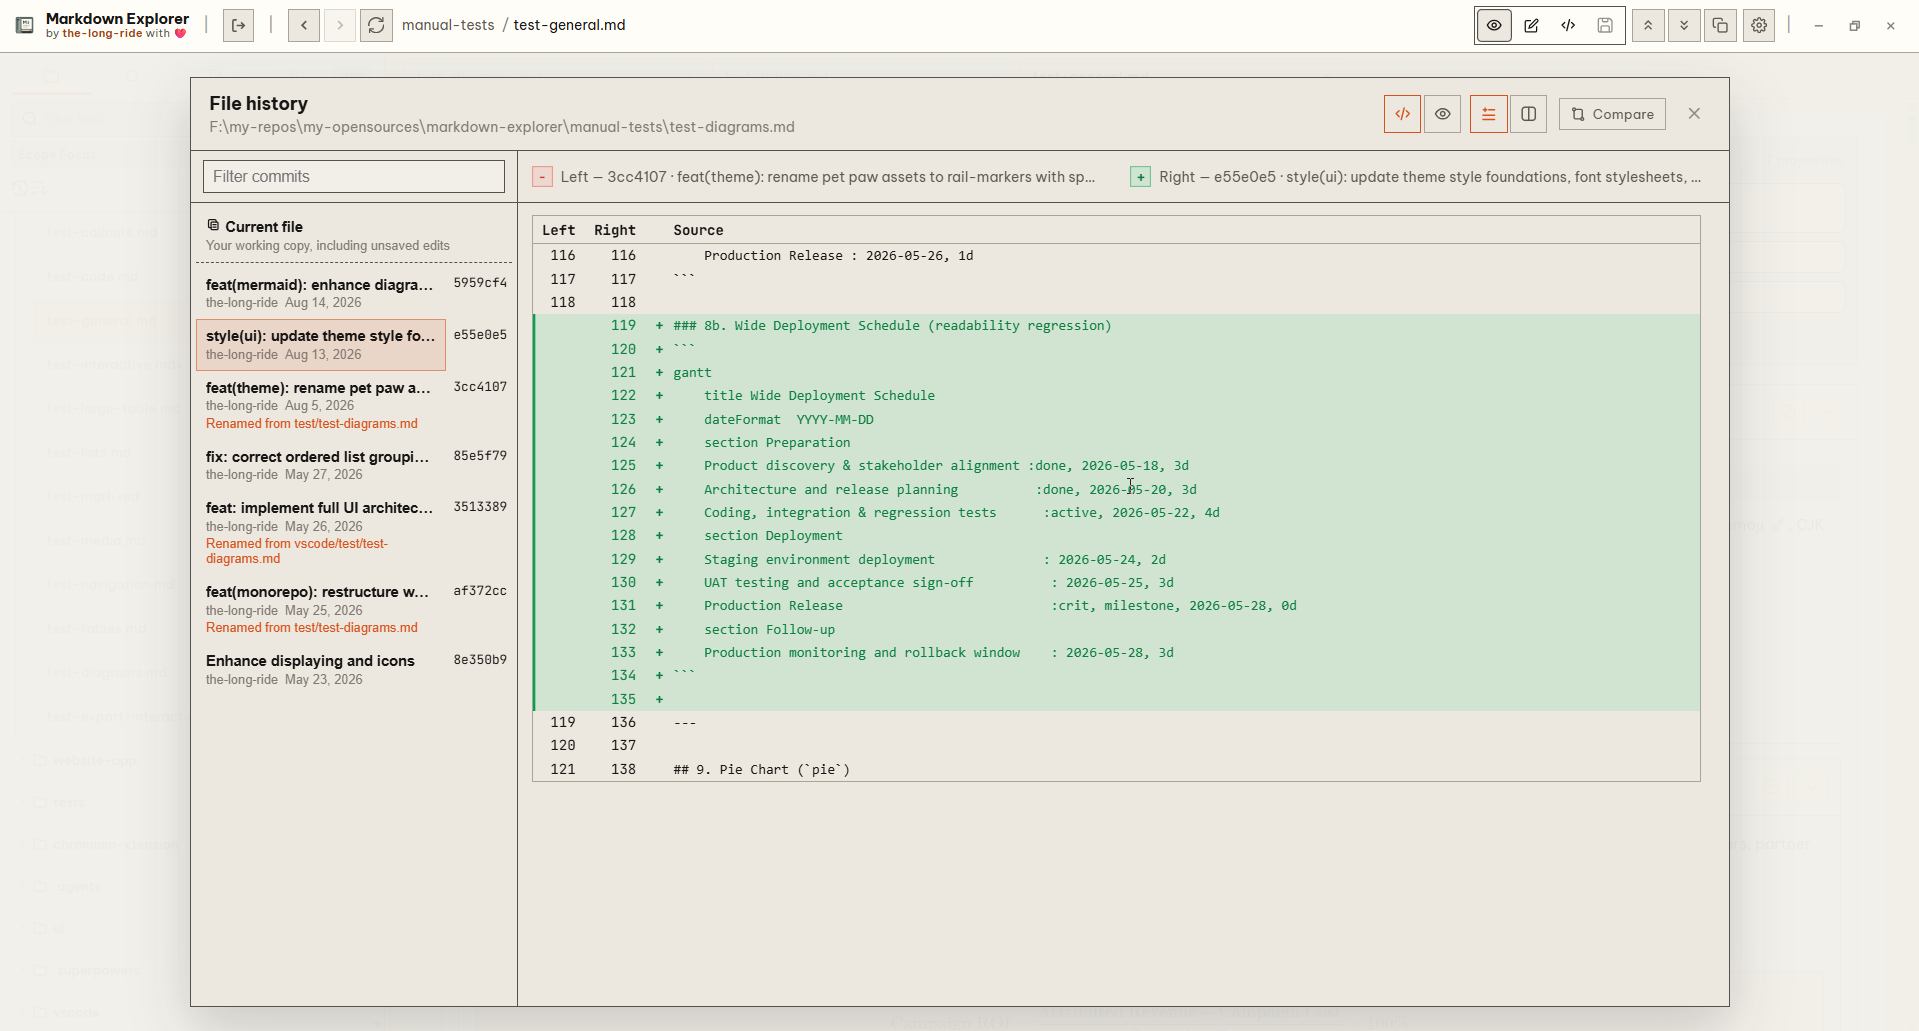Open settings with the gear icon

1759,25
